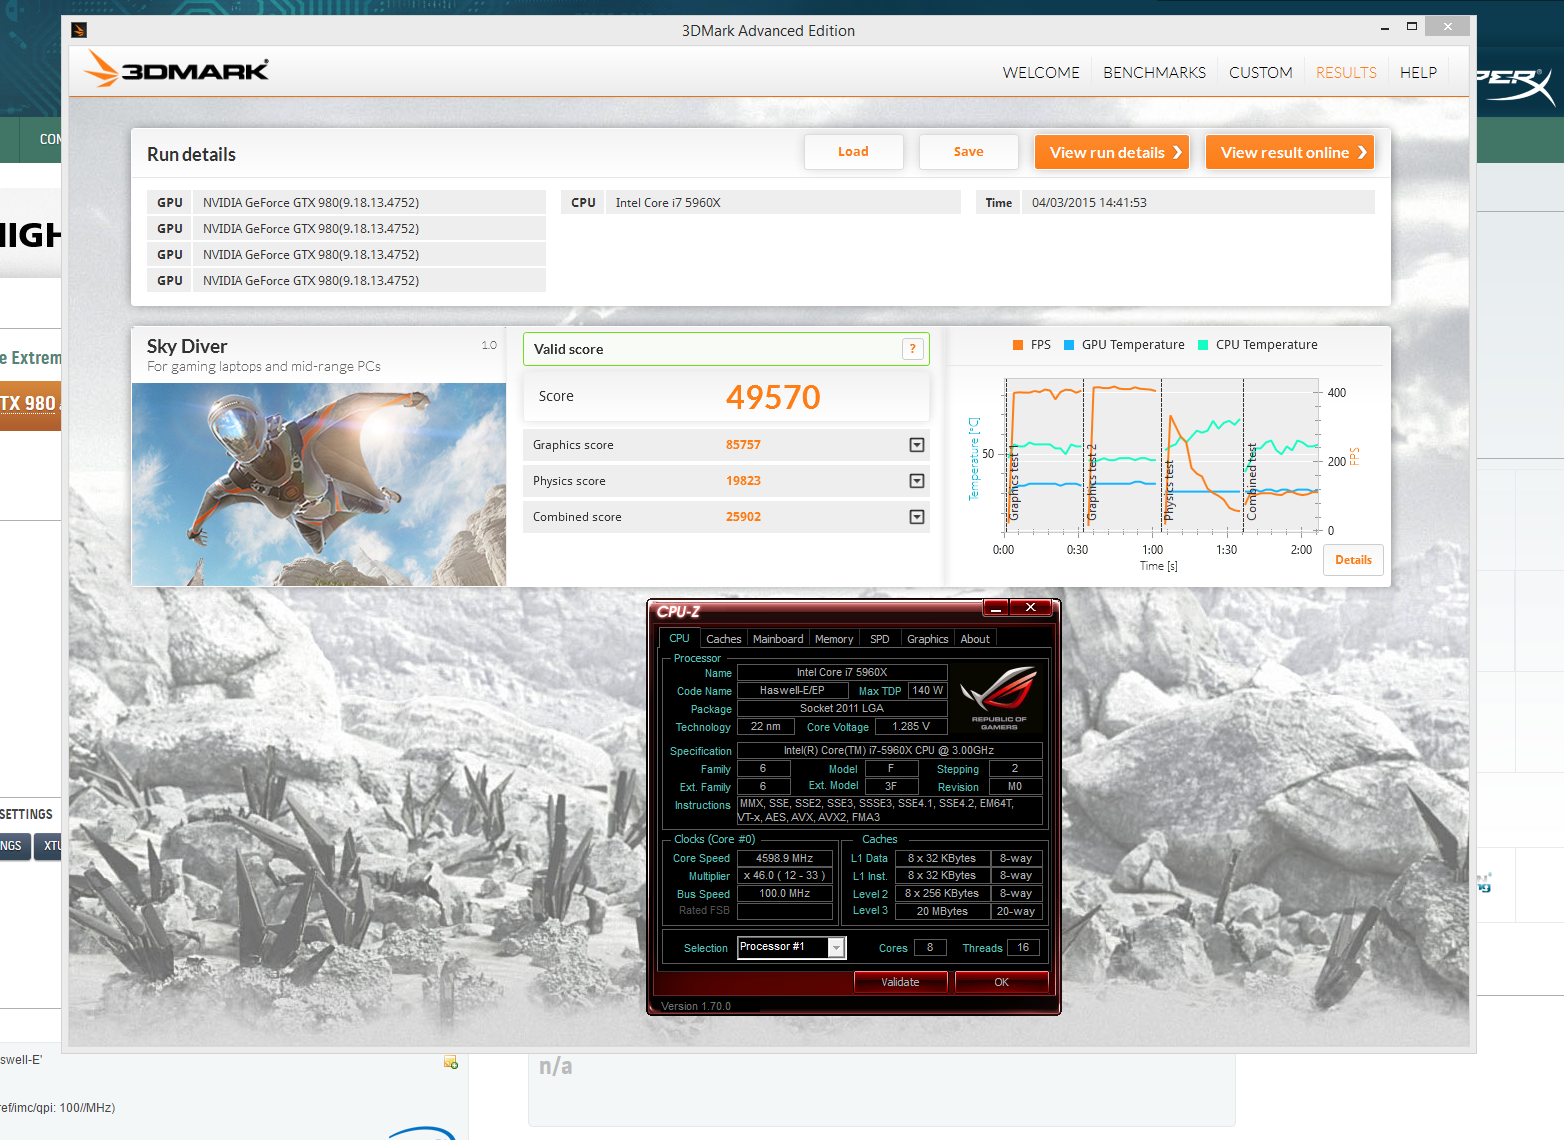Click the Multiplier value x 46.0
Image resolution: width=1564 pixels, height=1140 pixels.
(x=785, y=875)
